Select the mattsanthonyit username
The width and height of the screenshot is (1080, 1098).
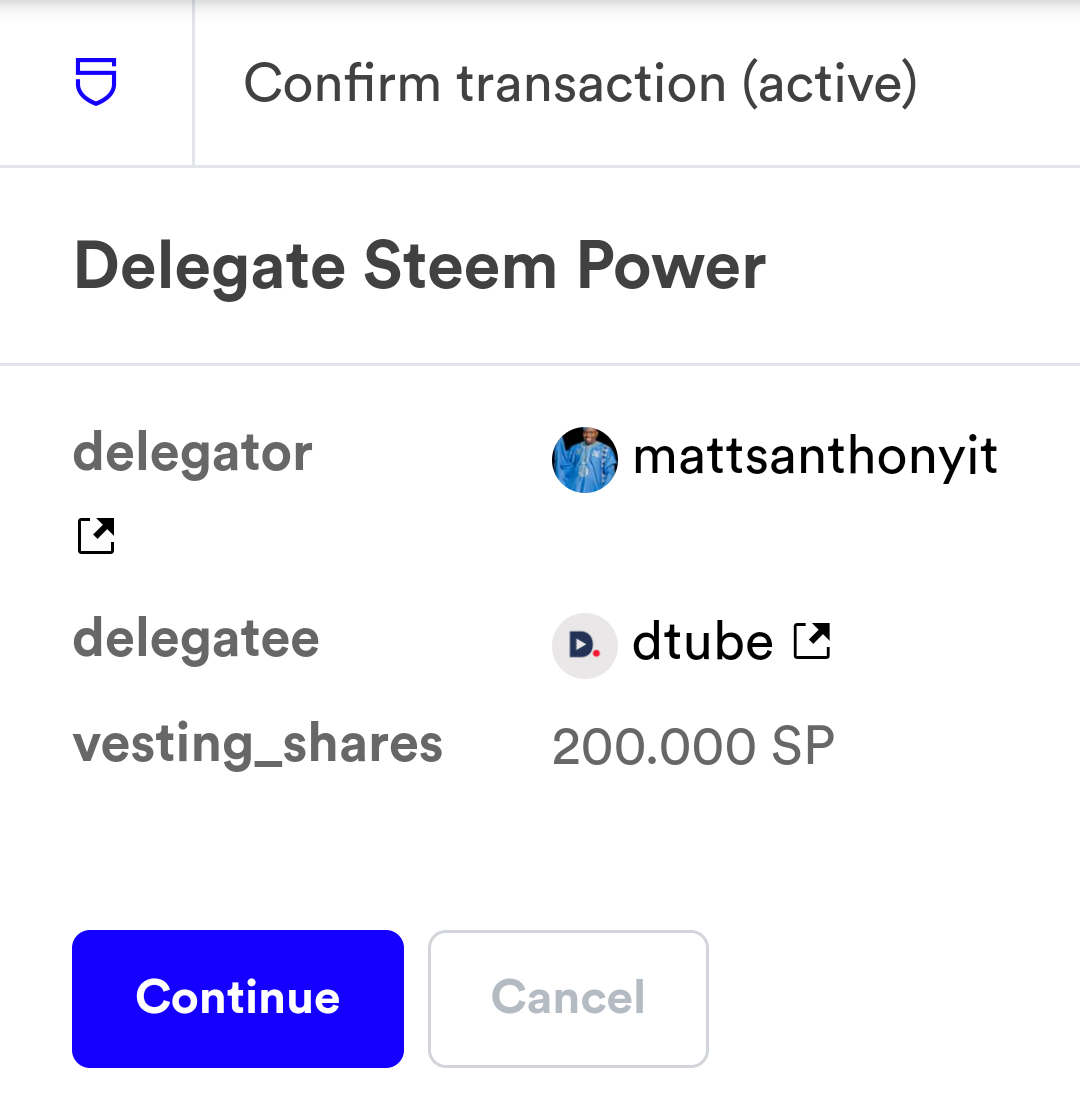(815, 457)
